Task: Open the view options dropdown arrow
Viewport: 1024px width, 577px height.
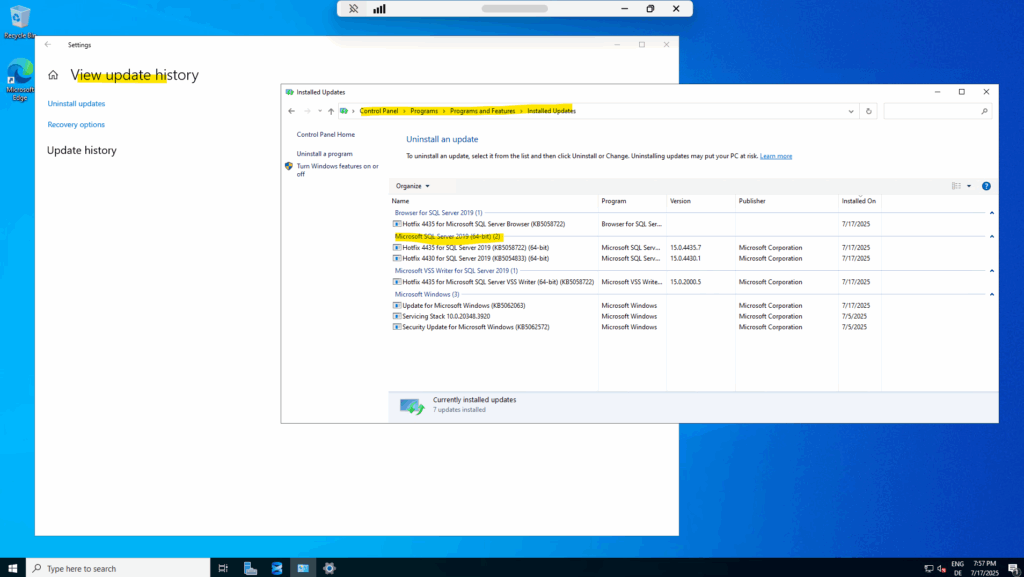Action: click(969, 186)
